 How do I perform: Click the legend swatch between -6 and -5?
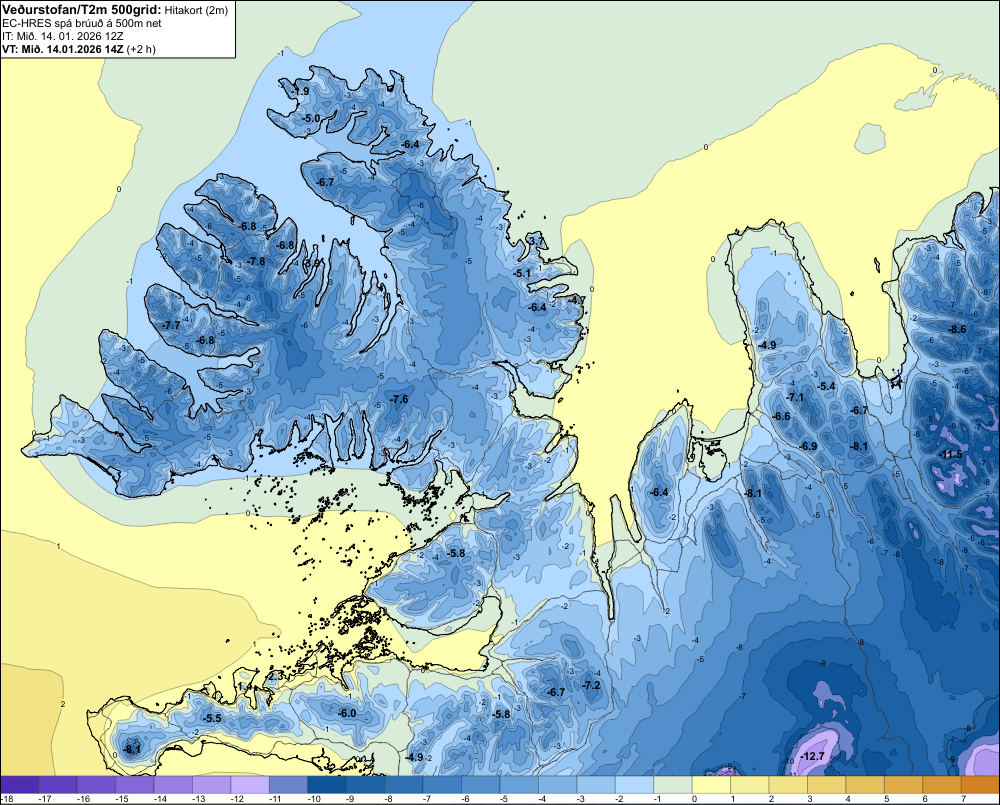click(481, 785)
